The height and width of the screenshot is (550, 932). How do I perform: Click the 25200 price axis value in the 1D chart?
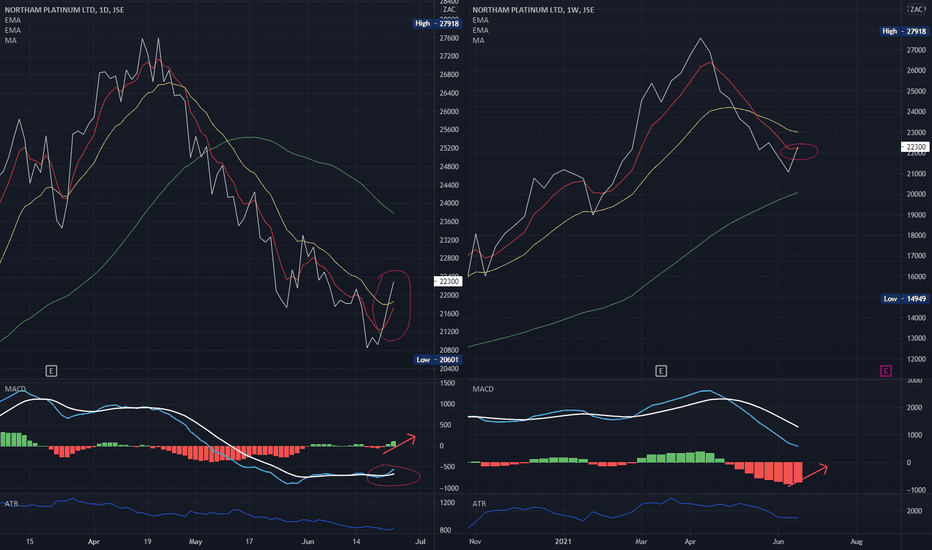(449, 148)
